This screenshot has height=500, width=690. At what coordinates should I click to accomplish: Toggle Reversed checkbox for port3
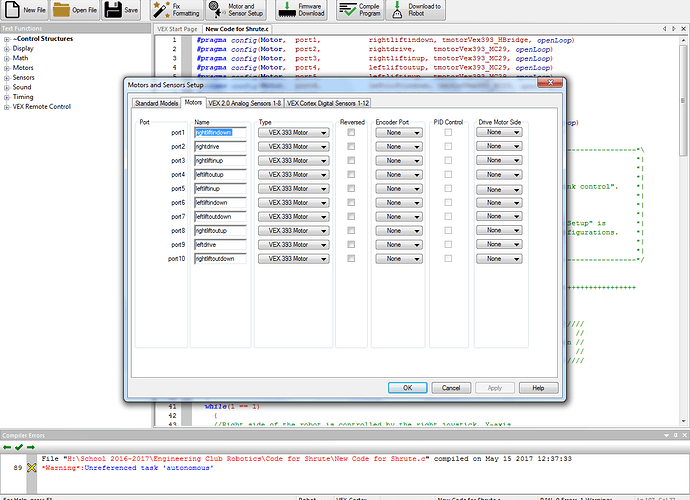point(351,161)
